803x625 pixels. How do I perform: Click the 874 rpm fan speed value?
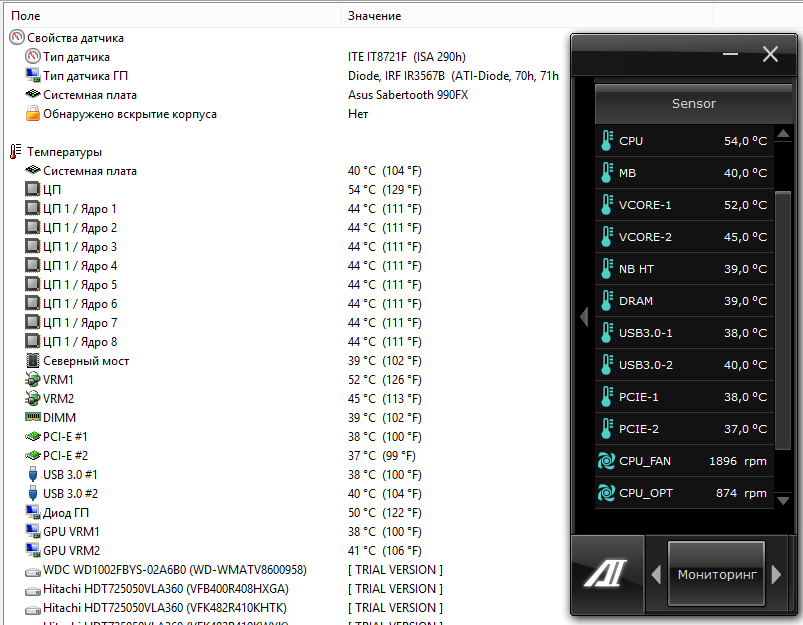741,493
